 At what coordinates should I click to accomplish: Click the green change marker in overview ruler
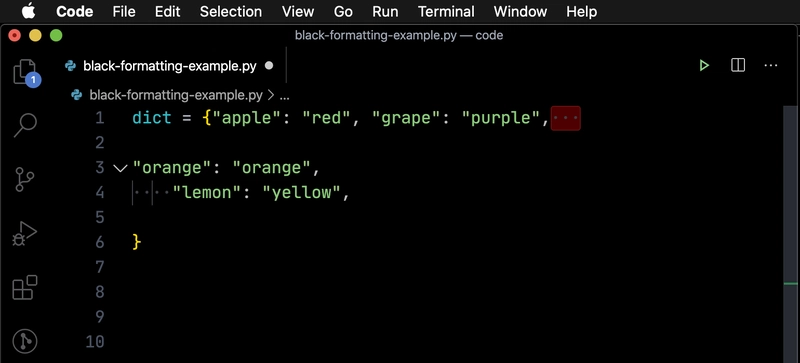tap(791, 283)
